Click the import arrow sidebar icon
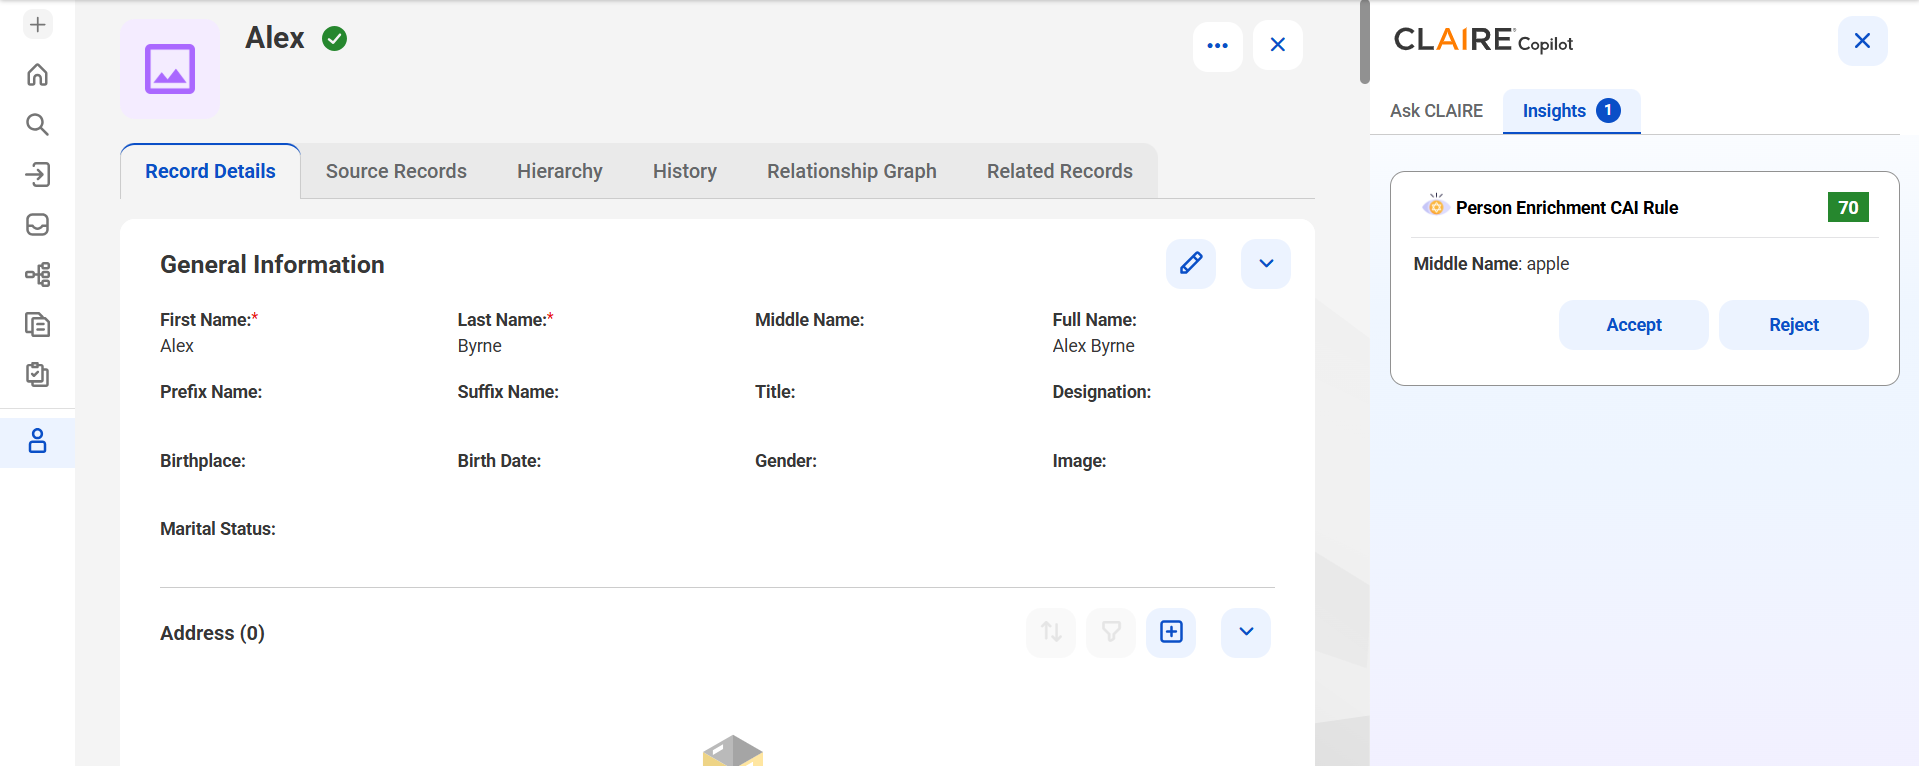Screen dimensions: 1919x766 tap(37, 174)
